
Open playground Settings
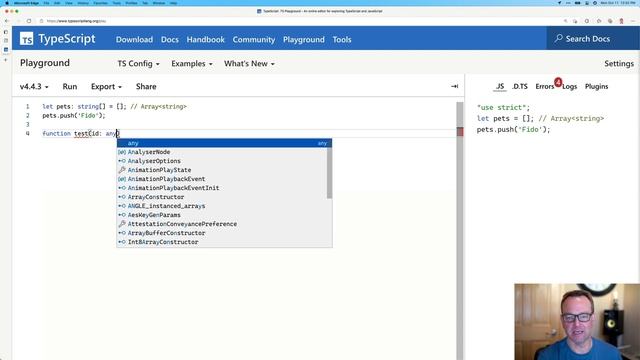point(619,64)
